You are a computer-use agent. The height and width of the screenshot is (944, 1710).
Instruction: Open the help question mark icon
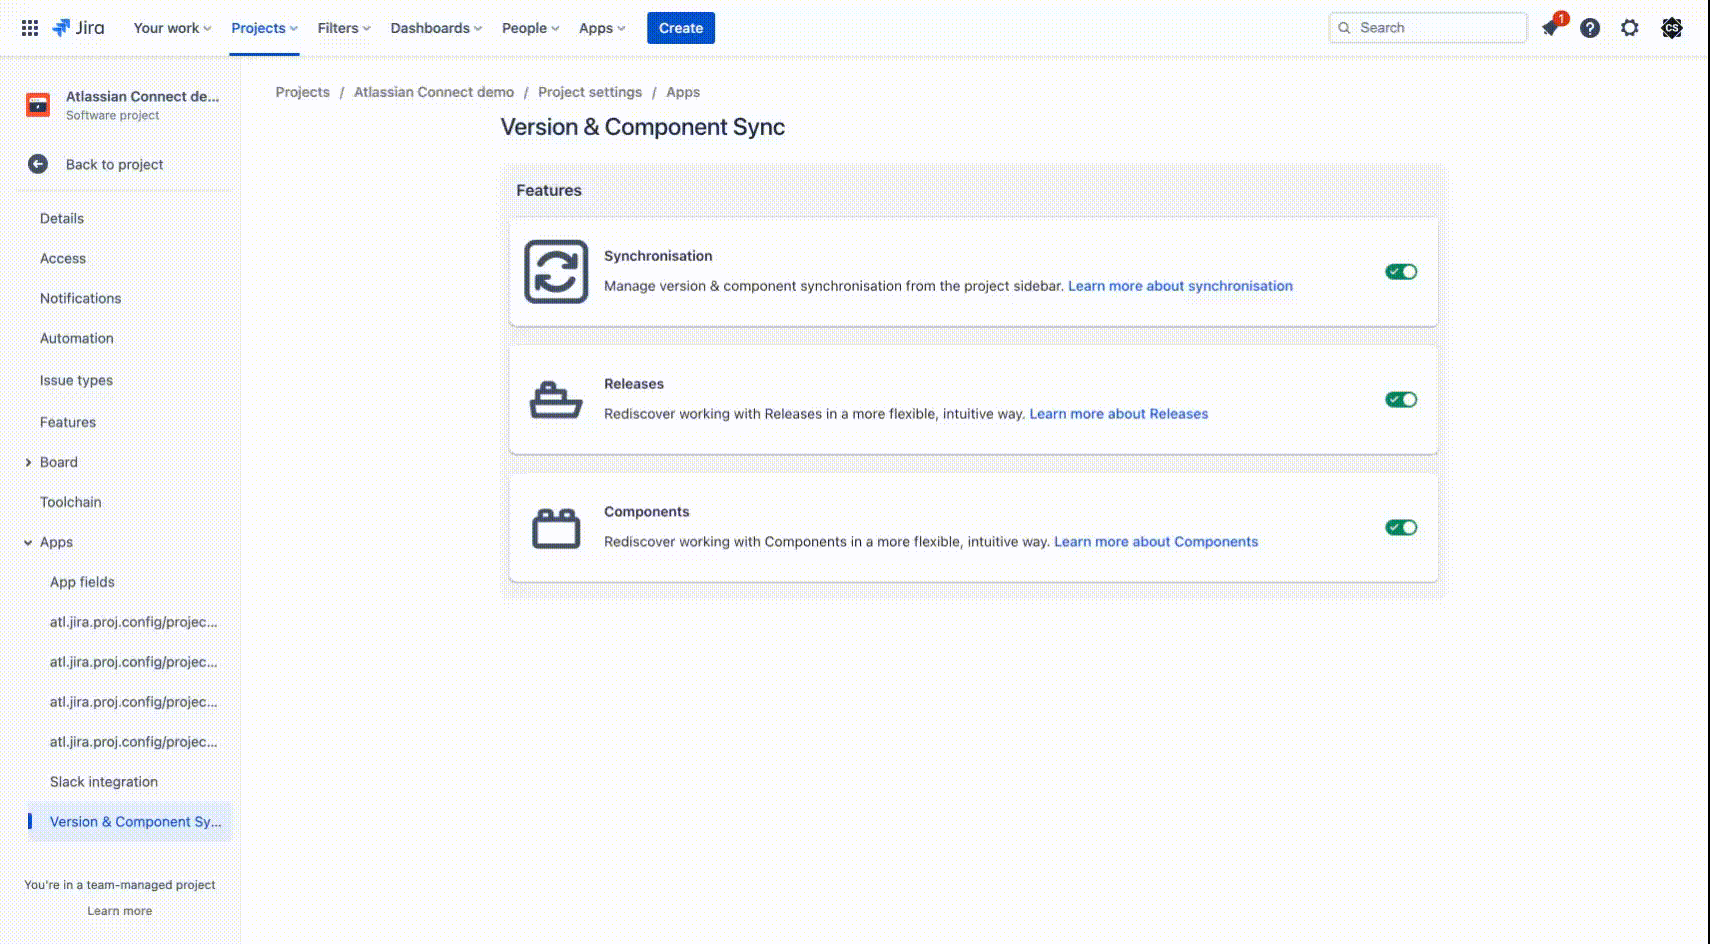click(x=1590, y=28)
